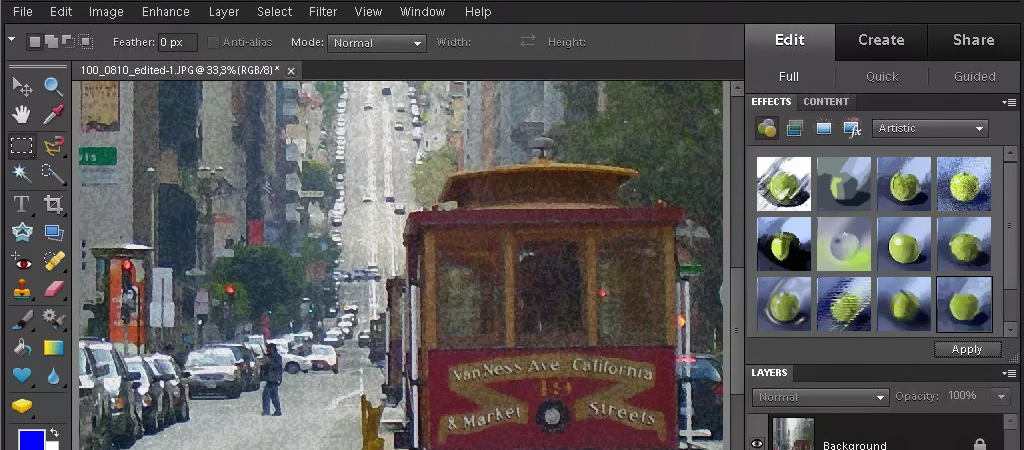Click the Feather value field
Screen dimensions: 1024x450
(x=178, y=43)
